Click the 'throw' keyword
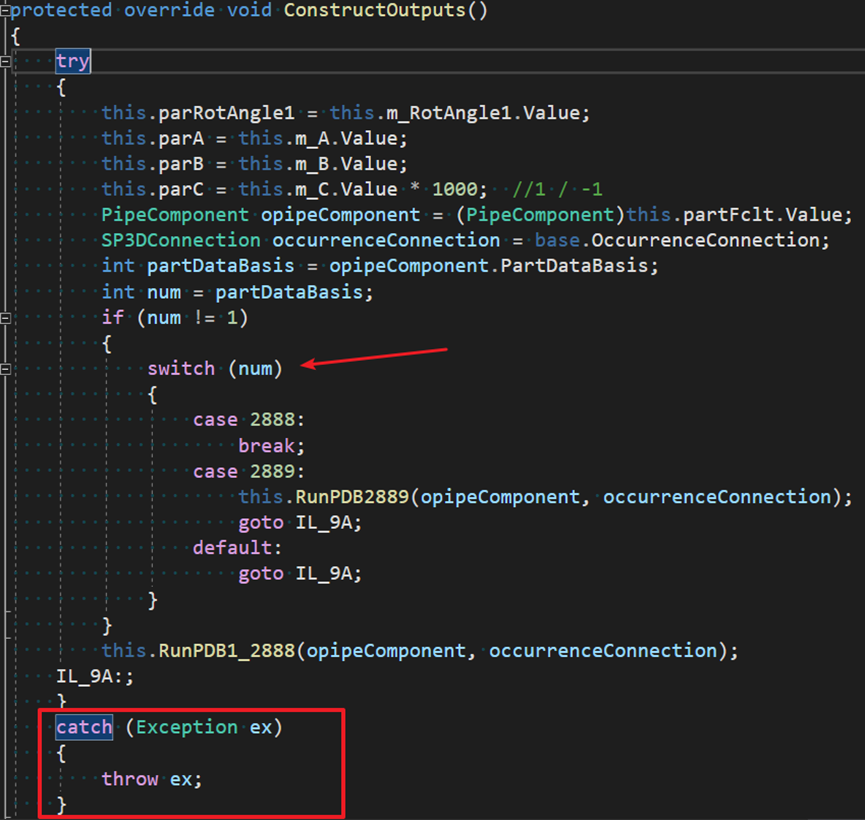 pos(130,779)
